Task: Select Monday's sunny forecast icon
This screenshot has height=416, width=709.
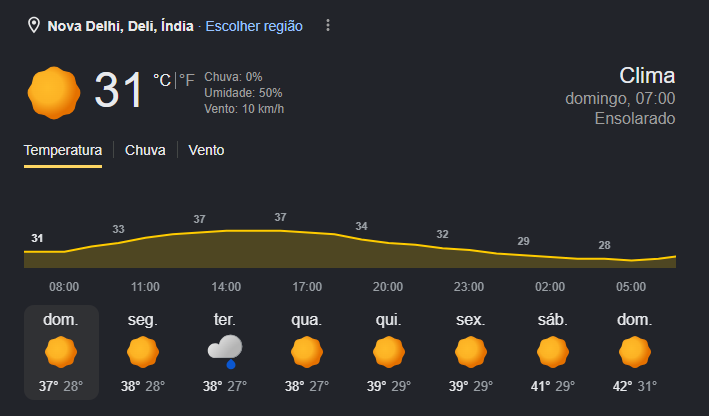Action: (143, 352)
